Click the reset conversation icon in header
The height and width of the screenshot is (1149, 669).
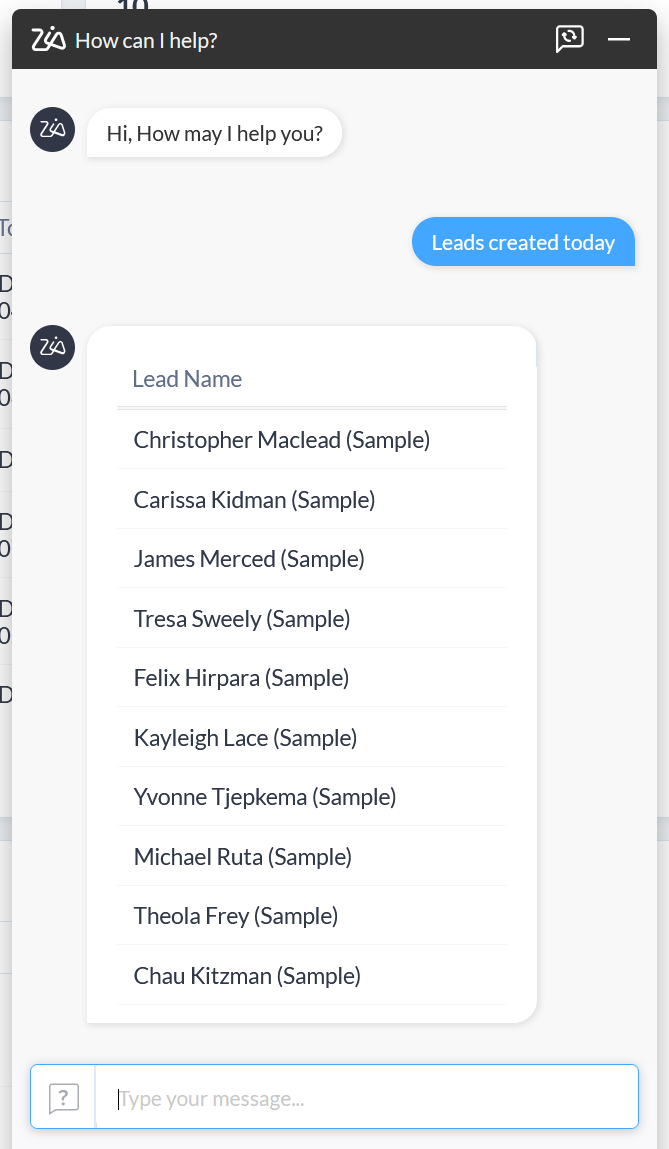click(x=569, y=39)
